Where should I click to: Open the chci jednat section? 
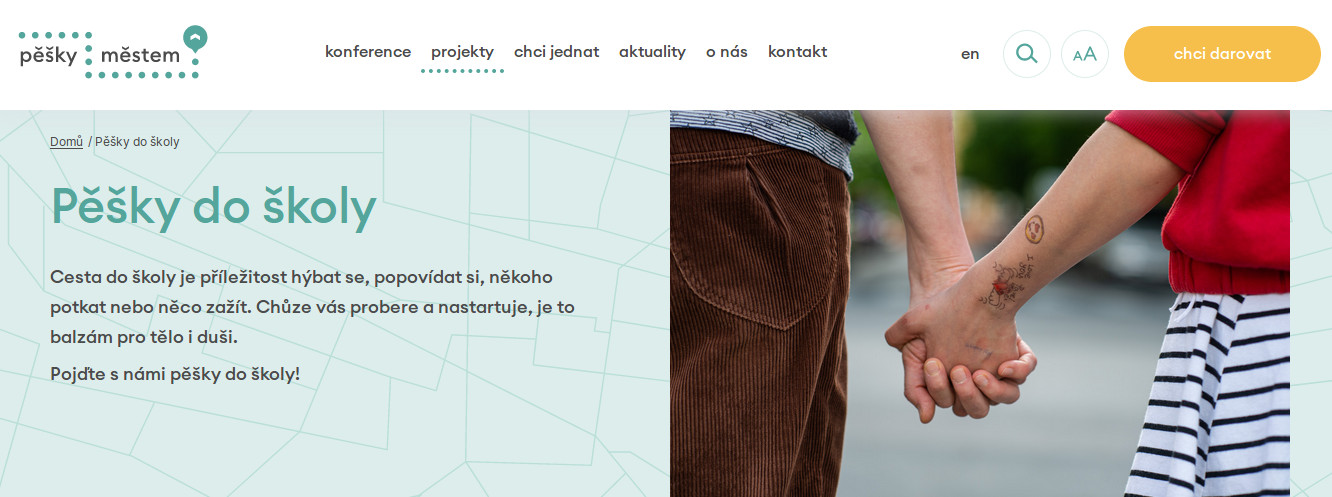click(x=556, y=52)
